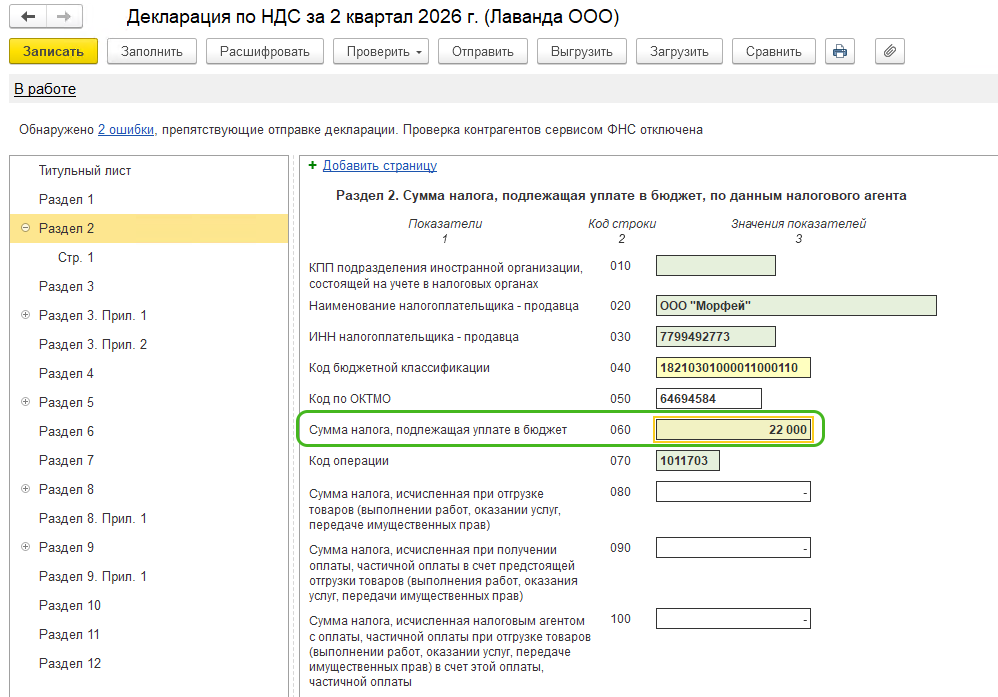This screenshot has height=697, width=998.
Task: Select Раздел 9 row label
Action: 66,547
